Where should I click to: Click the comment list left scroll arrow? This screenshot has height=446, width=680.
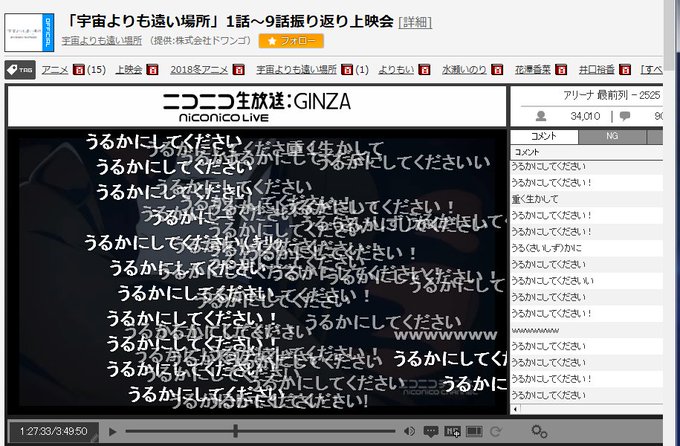tap(515, 409)
